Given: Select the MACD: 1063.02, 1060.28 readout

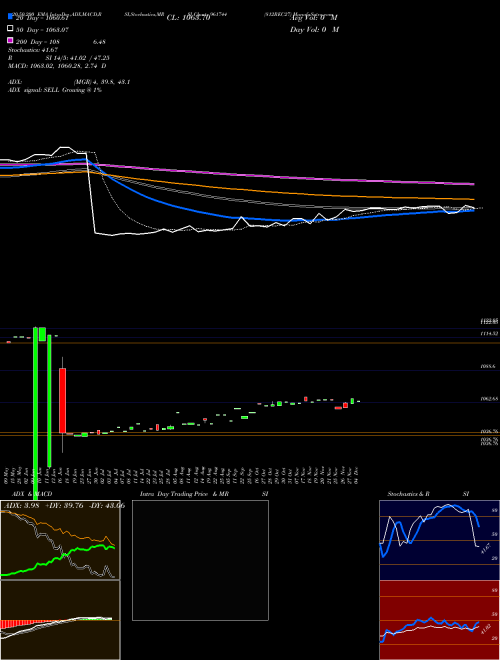Looking at the screenshot, I should tap(57, 66).
